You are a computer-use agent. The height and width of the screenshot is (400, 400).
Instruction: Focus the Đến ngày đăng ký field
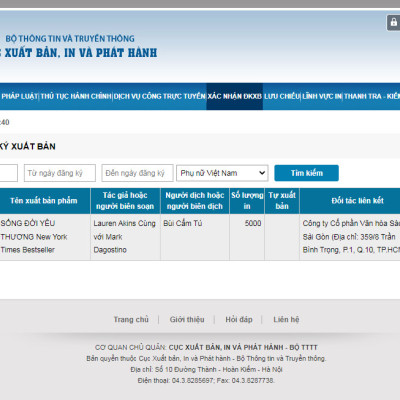[137, 173]
